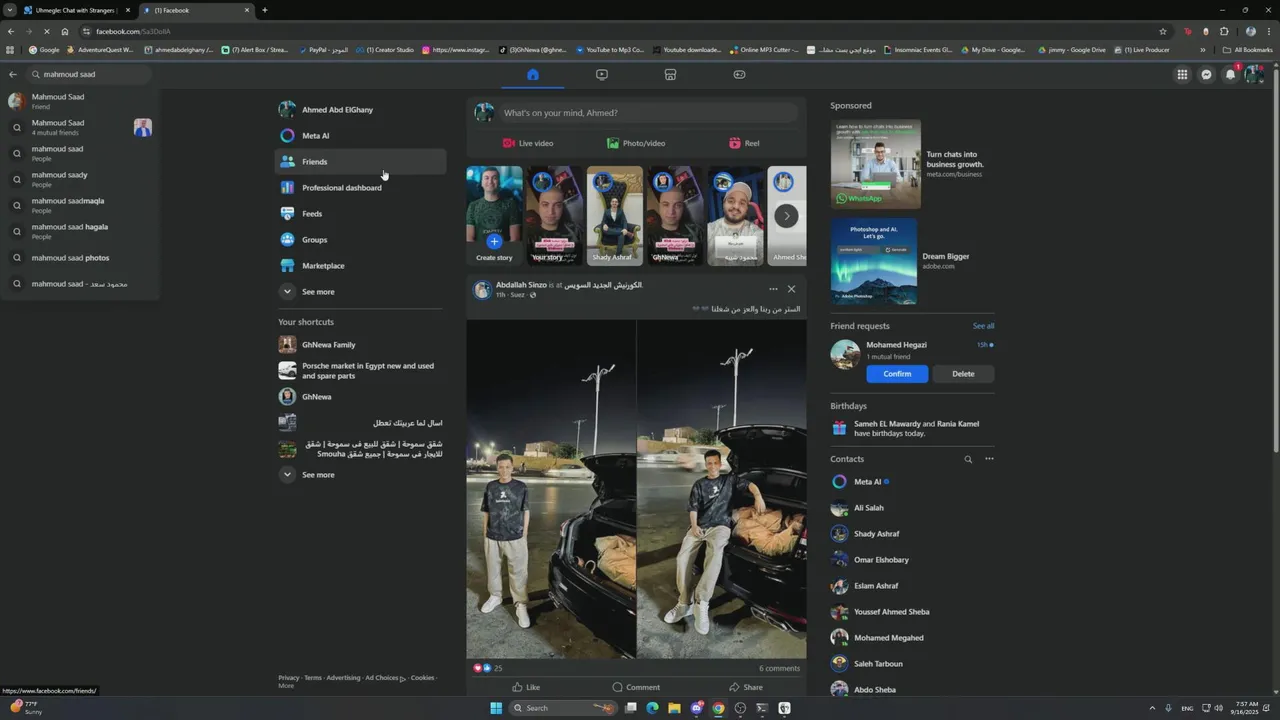Hide the Abdallah Sinzo post with X
Image resolution: width=1280 pixels, height=720 pixels.
point(791,289)
